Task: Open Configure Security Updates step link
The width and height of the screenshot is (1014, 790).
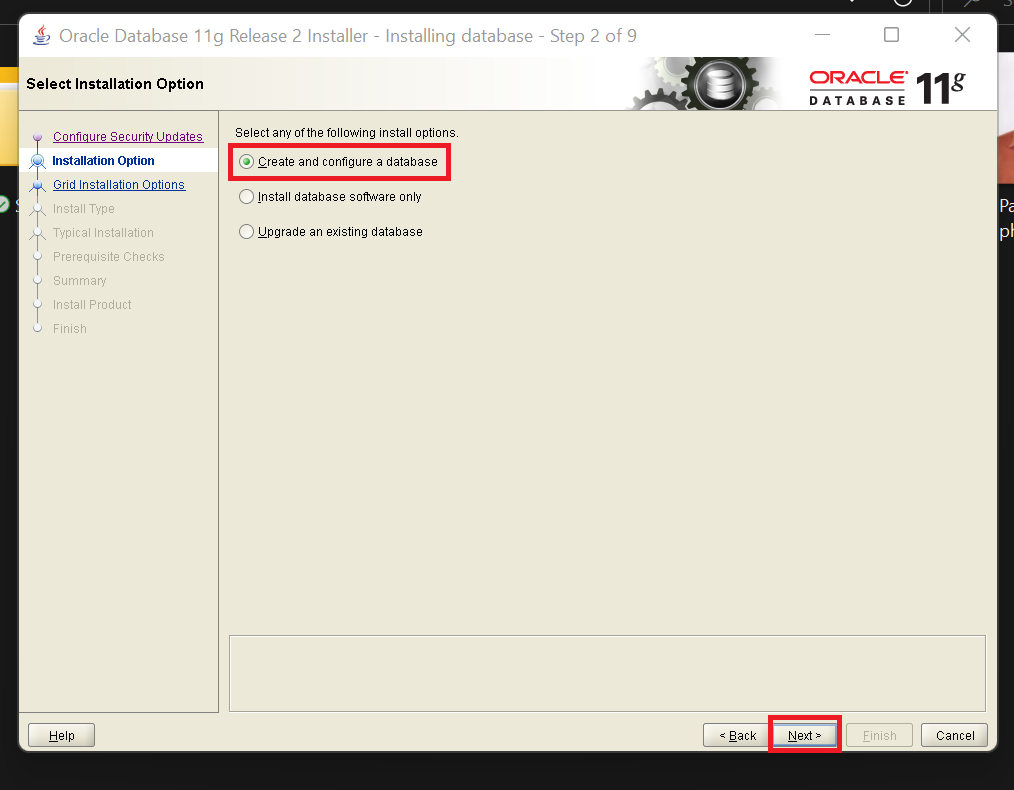Action: (x=128, y=136)
